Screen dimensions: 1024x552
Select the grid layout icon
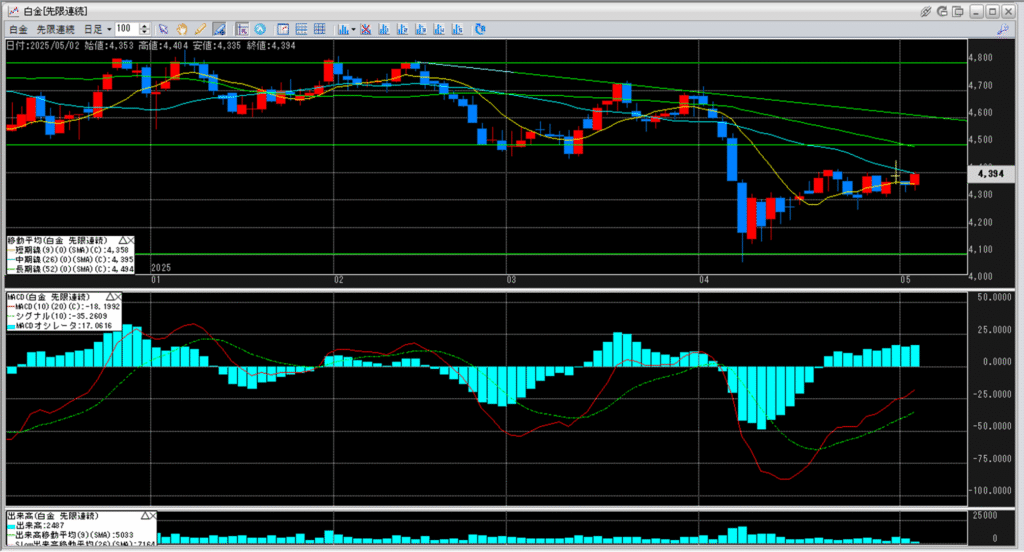coord(319,29)
